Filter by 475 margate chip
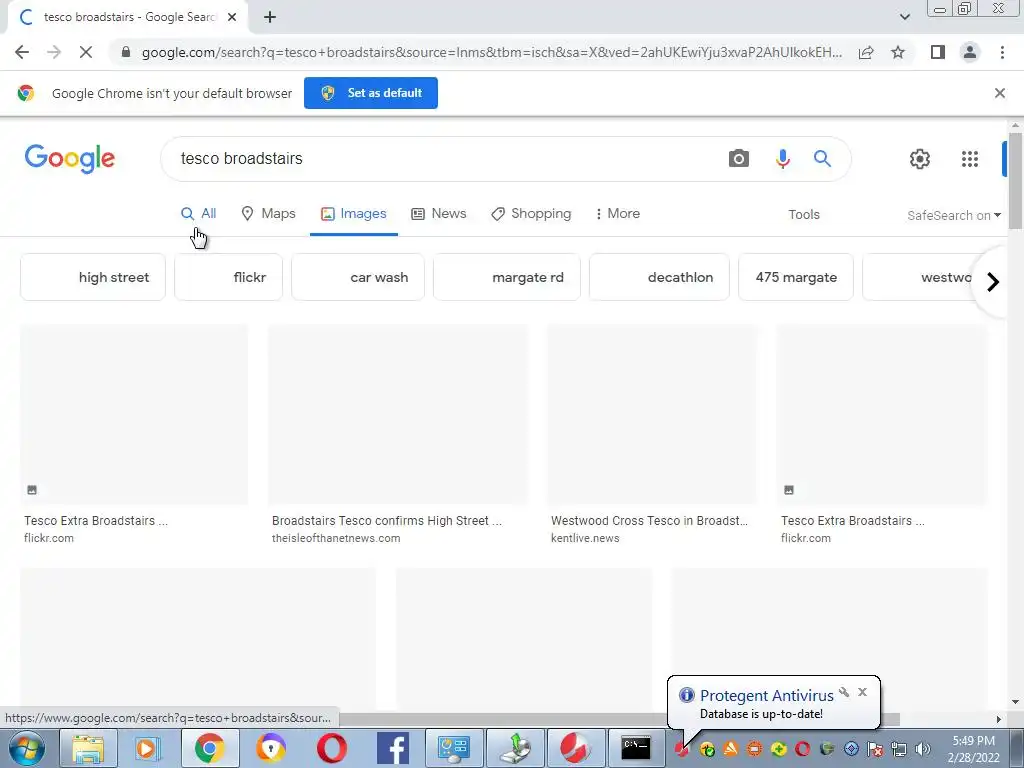Viewport: 1024px width, 768px height. point(796,277)
